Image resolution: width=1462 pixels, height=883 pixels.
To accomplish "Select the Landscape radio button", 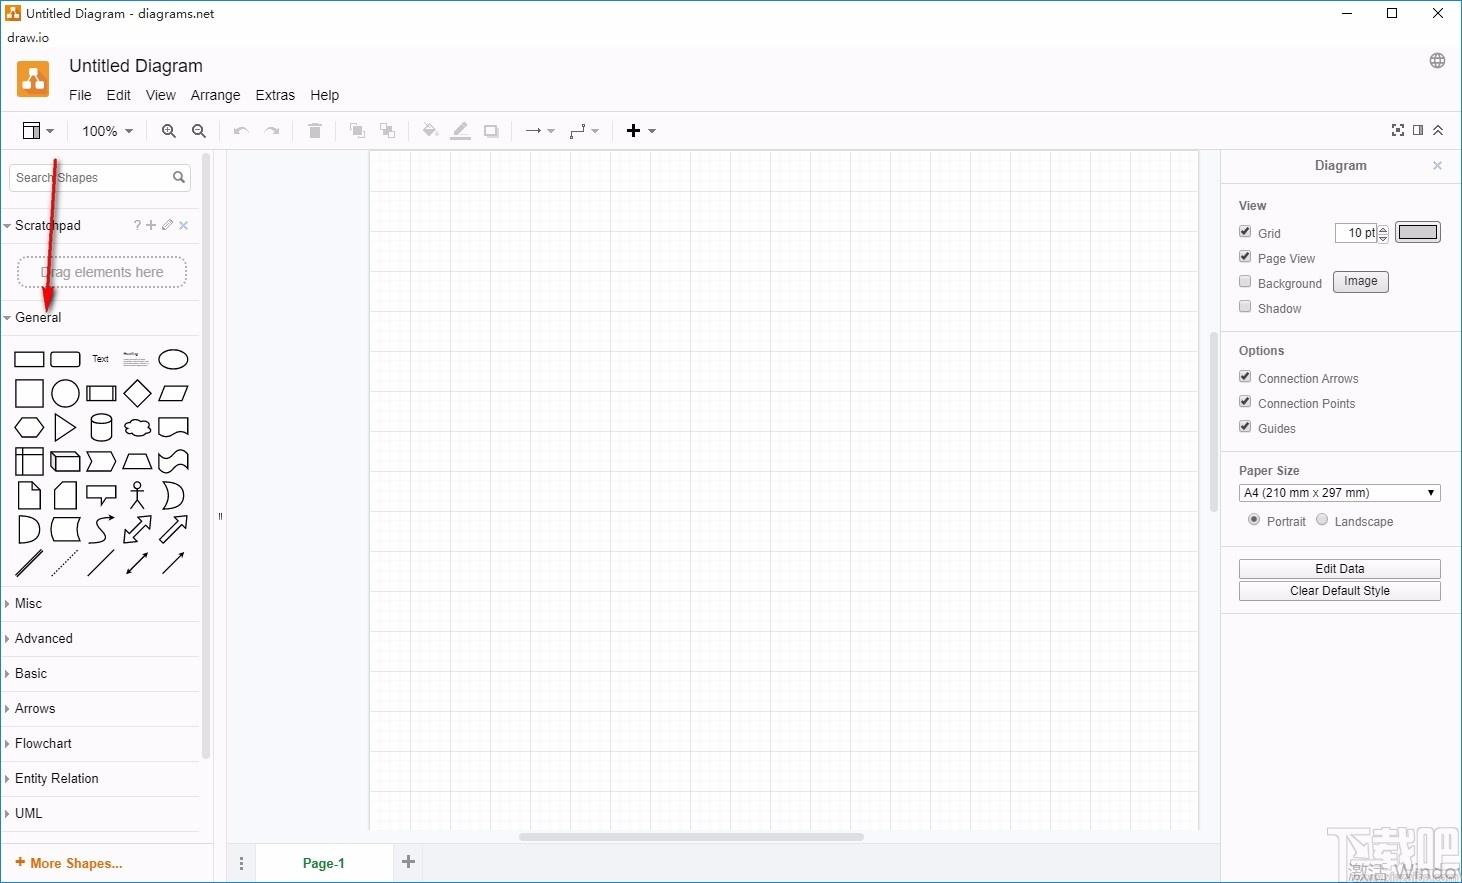I will click(x=1322, y=520).
